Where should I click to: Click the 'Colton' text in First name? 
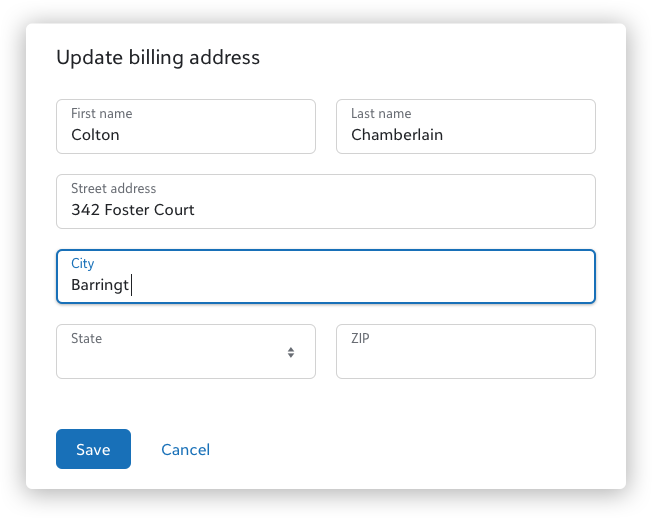[x=95, y=135]
